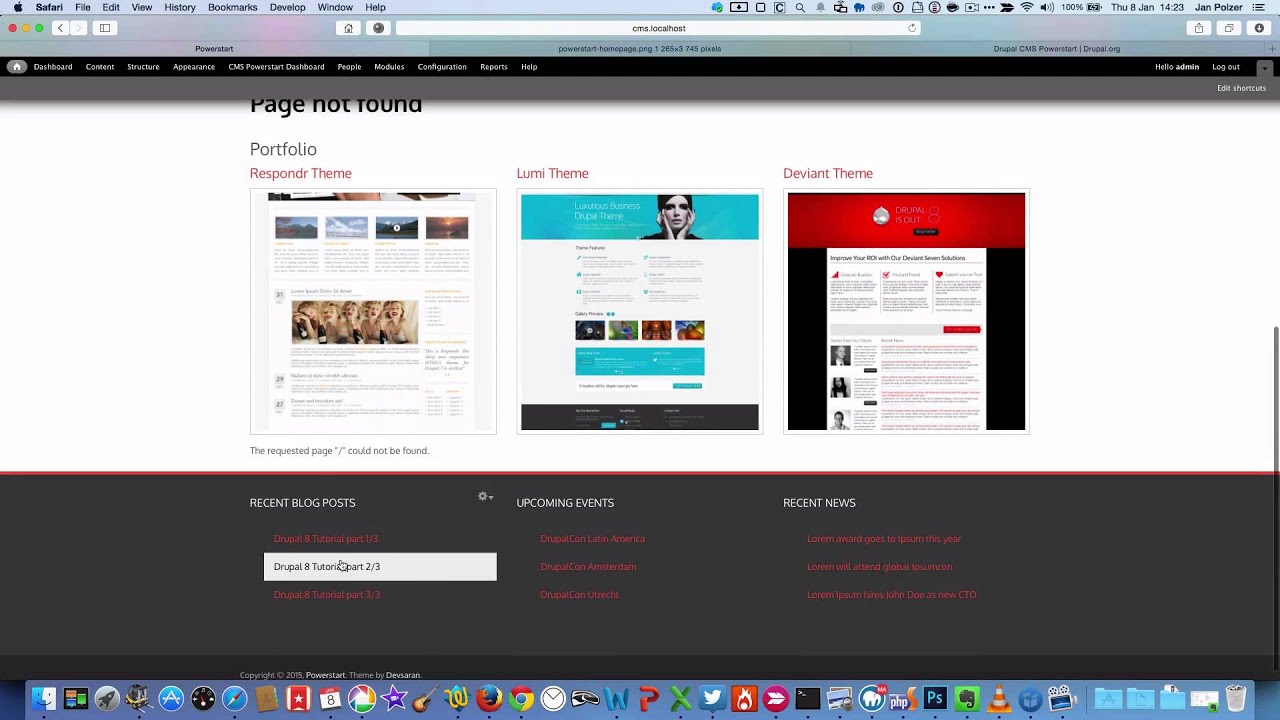Toggle the Safari sidebar button
1280x720 pixels.
click(105, 28)
